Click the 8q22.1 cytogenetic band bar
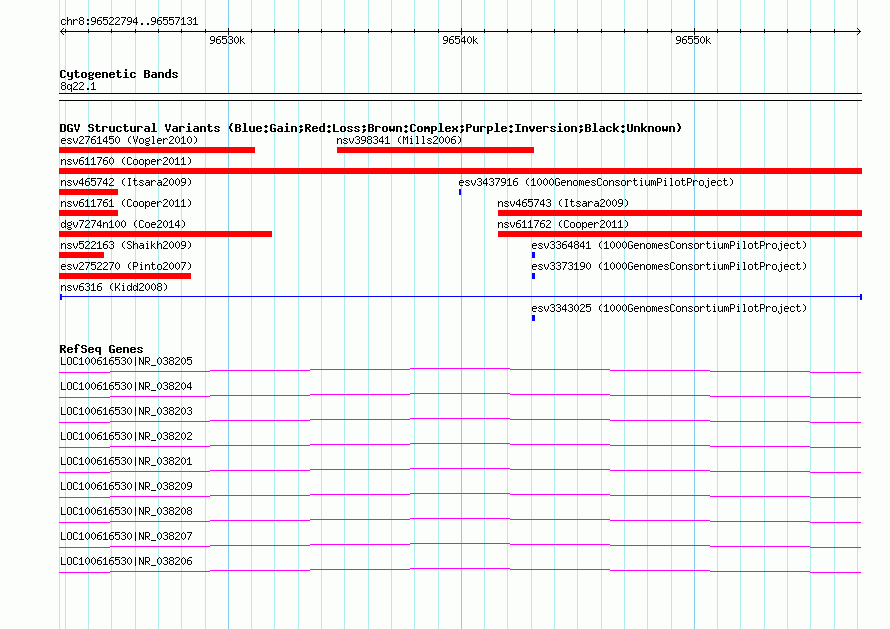 pos(460,97)
